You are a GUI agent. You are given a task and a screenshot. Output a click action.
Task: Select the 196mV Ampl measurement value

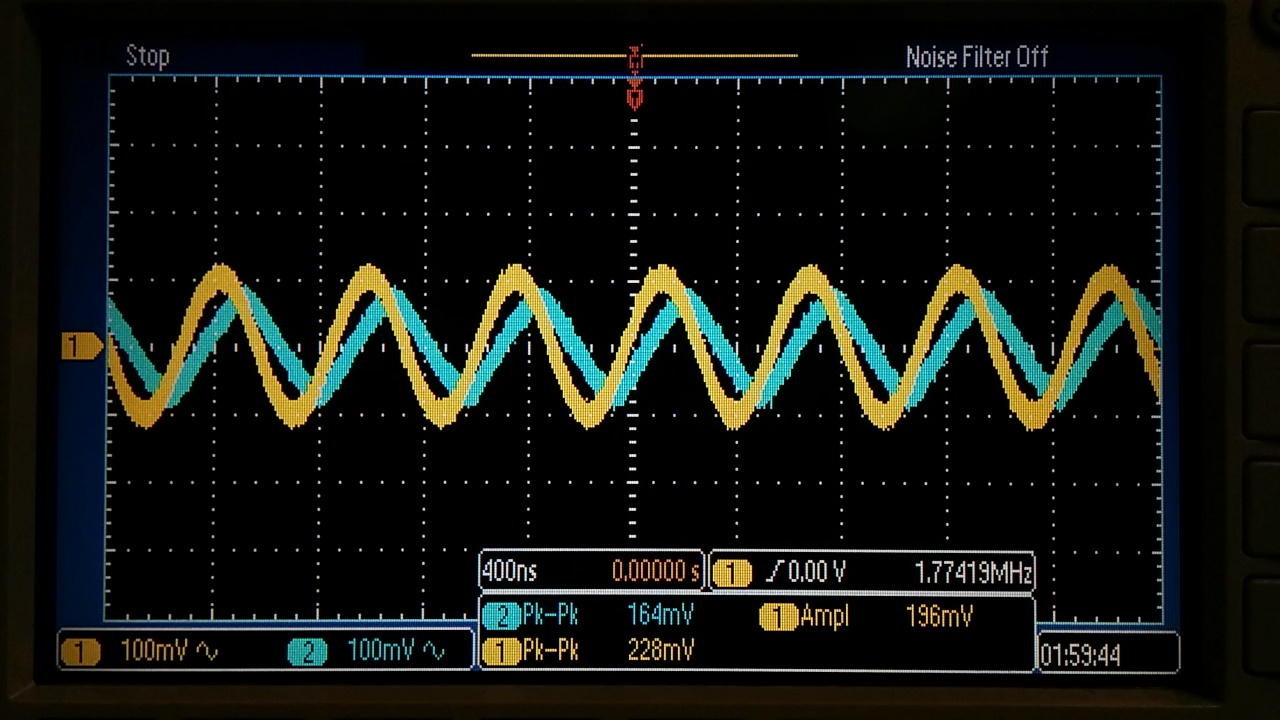point(939,616)
